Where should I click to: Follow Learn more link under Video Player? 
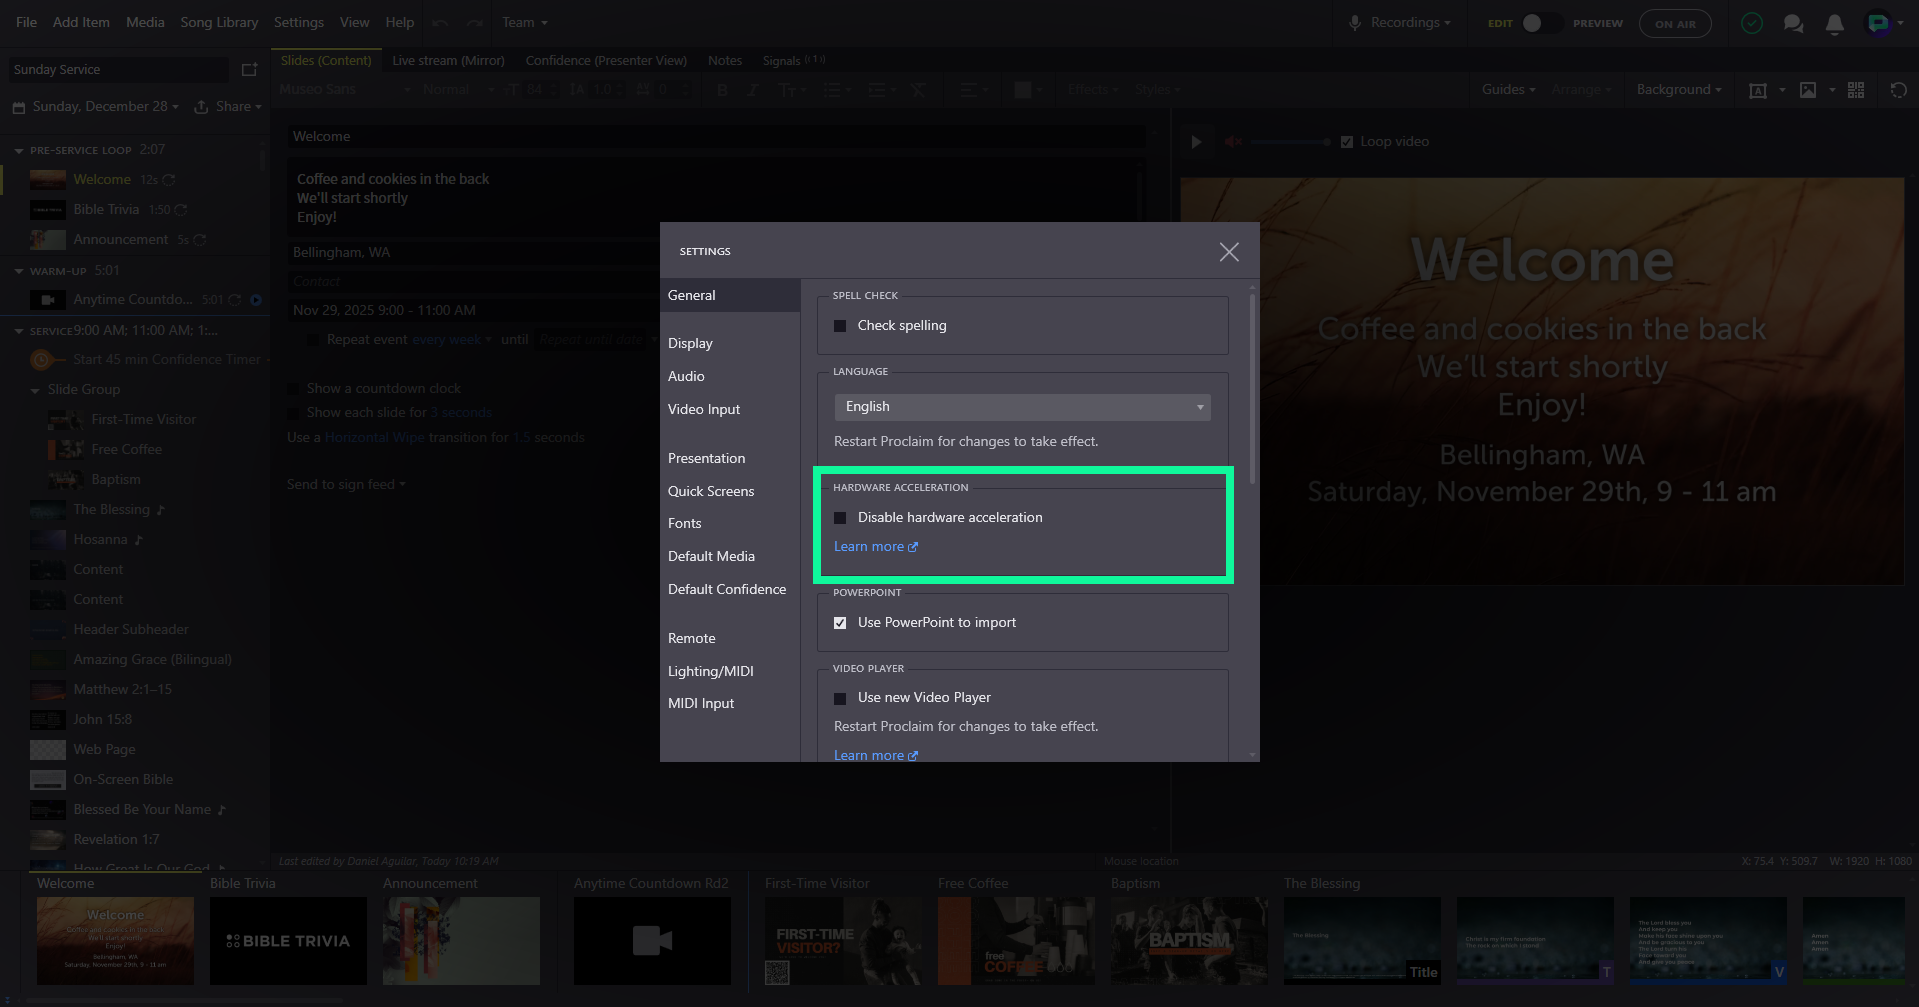click(869, 755)
